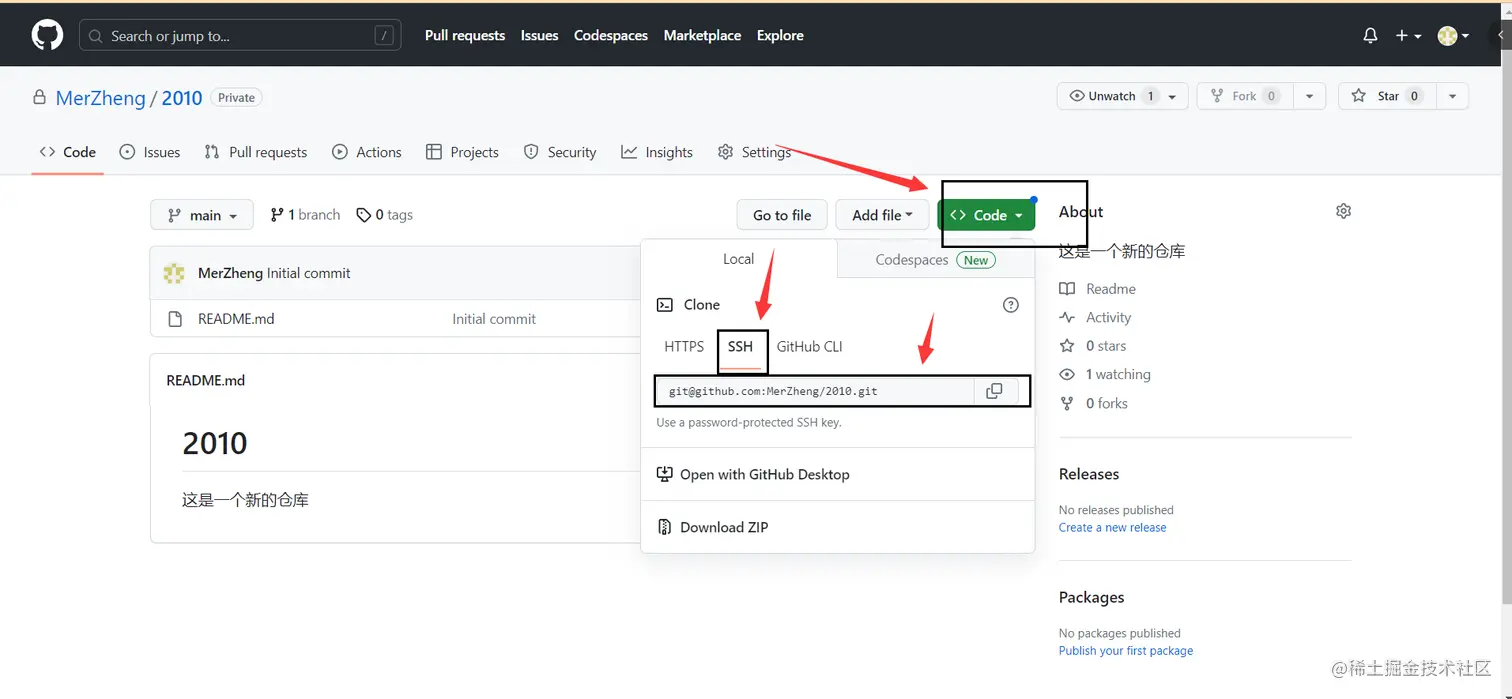This screenshot has height=699, width=1512.
Task: Open the README.md file
Action: coord(236,319)
